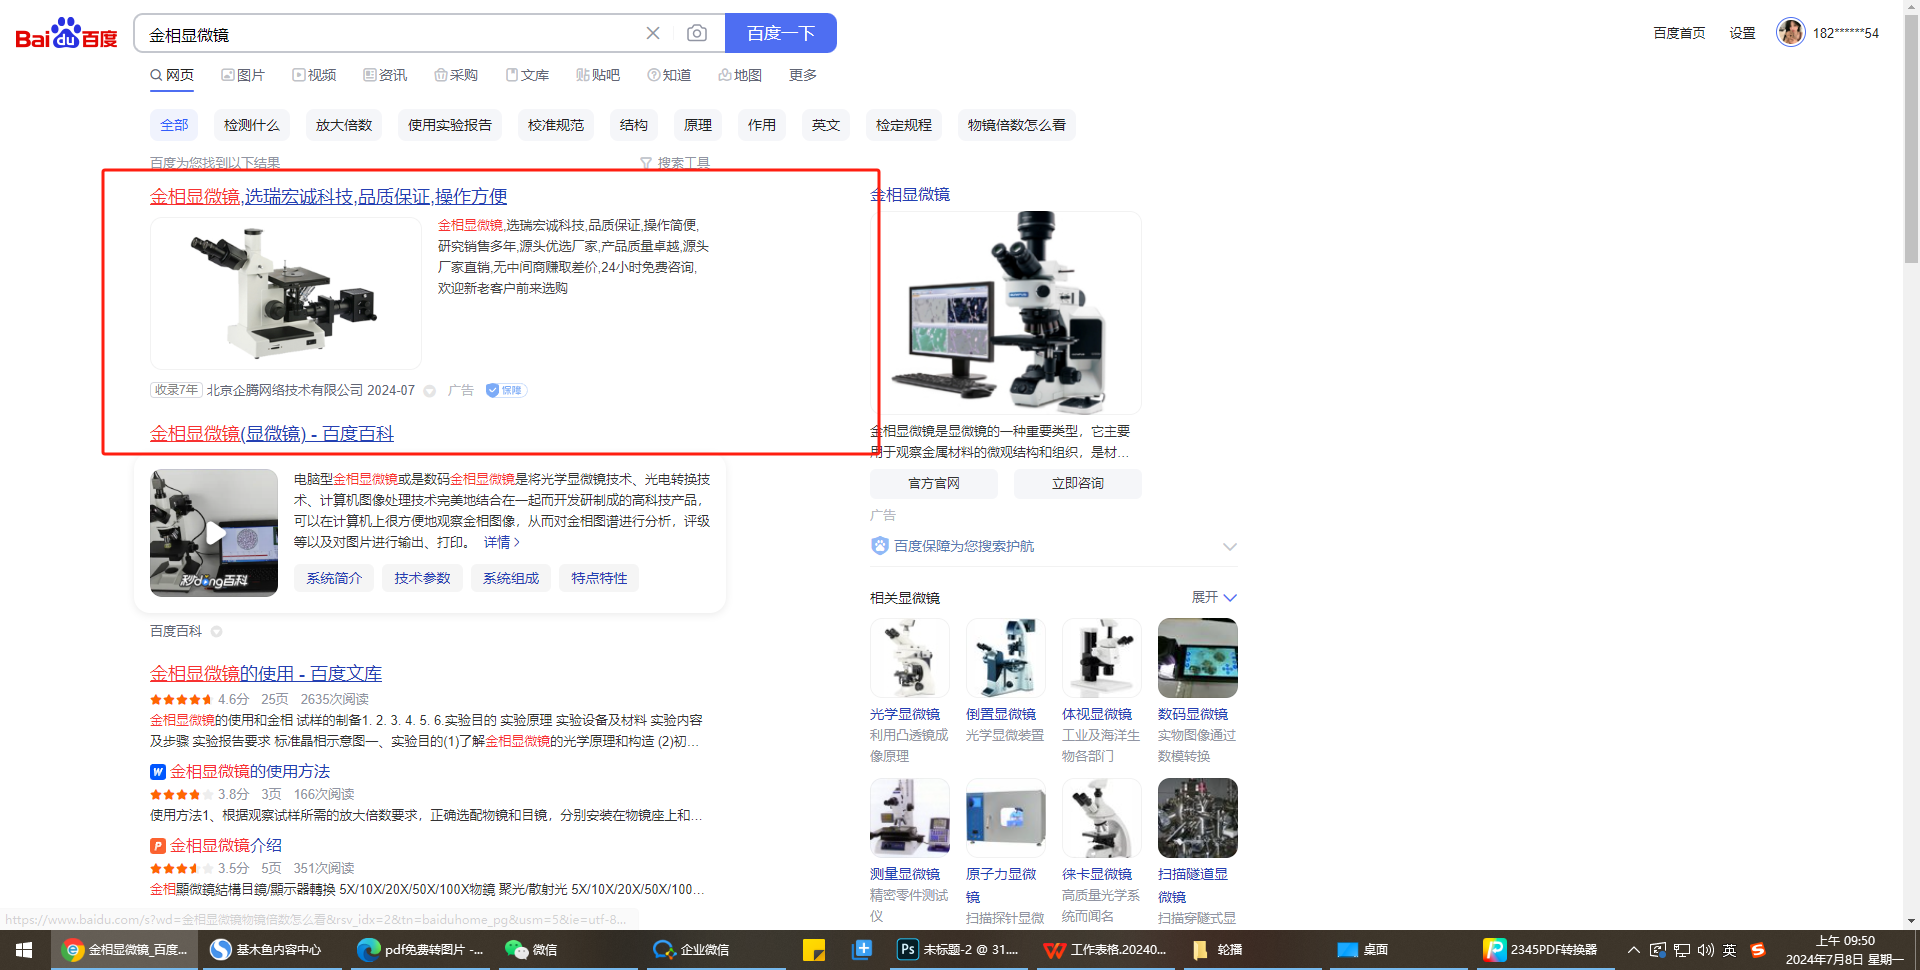Expand the 百度保障为您搜索护航 section
1920x970 pixels.
pyautogui.click(x=1230, y=546)
